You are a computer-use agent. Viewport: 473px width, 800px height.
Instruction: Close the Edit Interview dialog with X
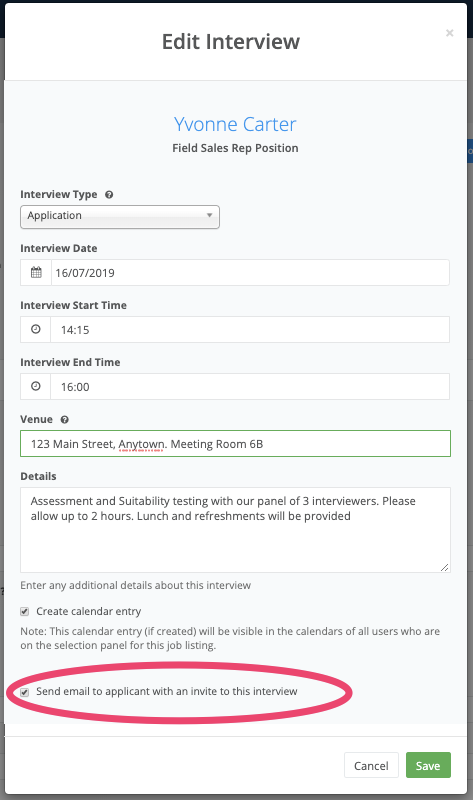450,33
